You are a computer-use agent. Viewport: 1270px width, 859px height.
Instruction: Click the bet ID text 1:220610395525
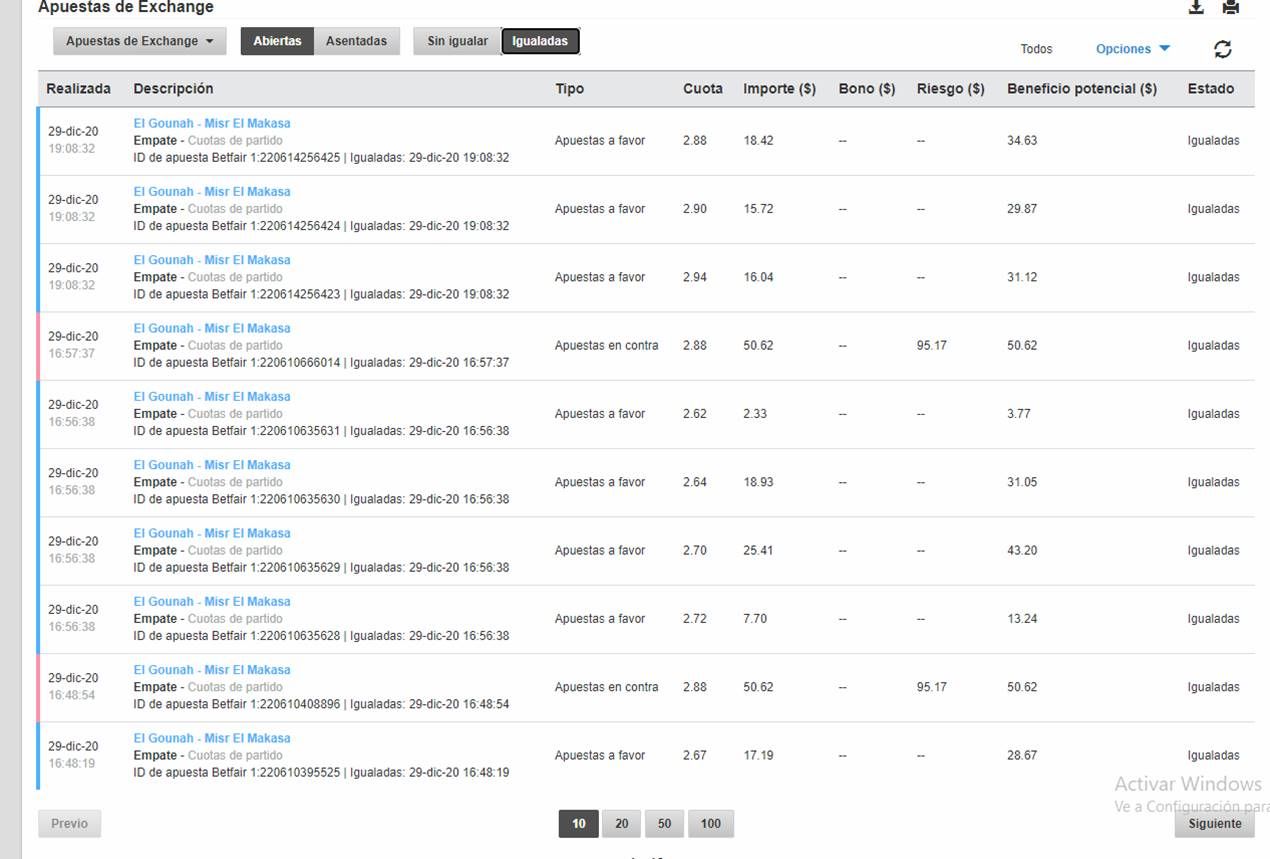click(x=295, y=773)
